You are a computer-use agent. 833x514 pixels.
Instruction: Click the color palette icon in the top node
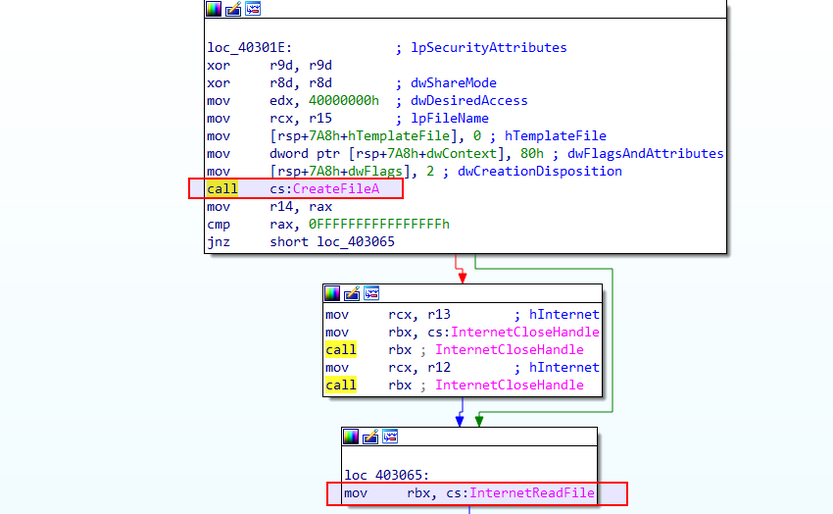tap(214, 8)
